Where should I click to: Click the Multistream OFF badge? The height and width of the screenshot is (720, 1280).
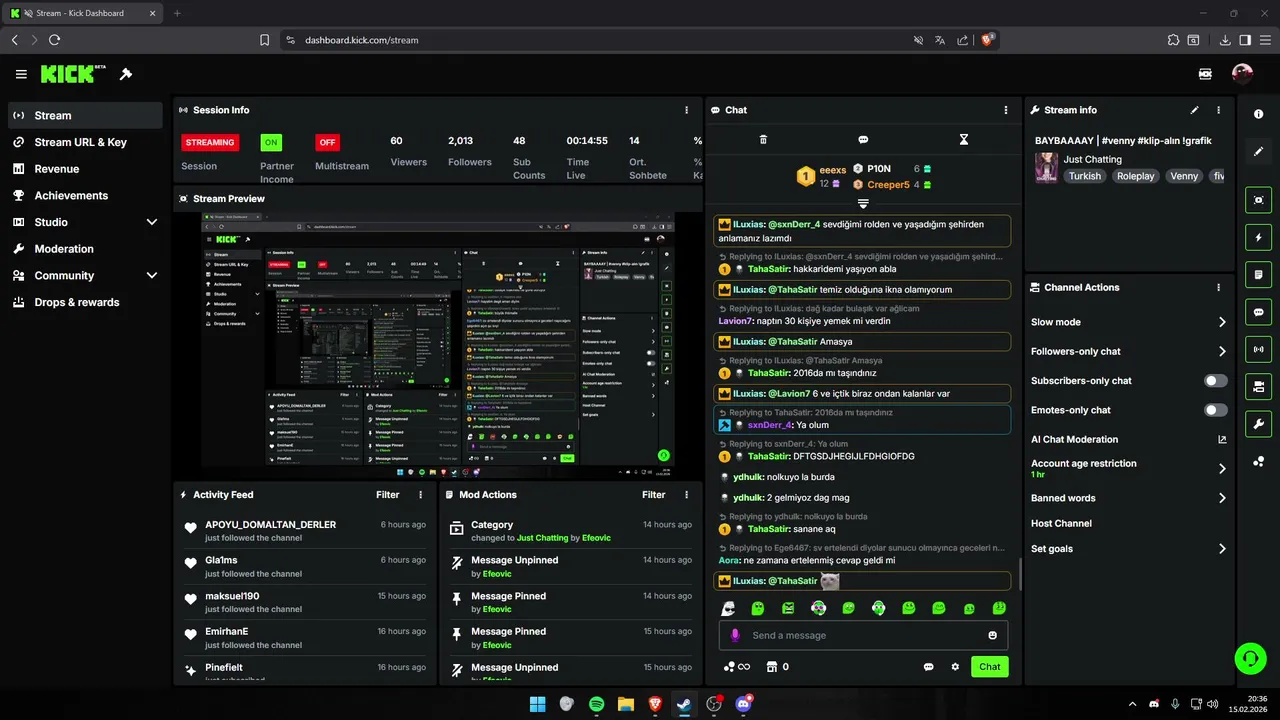327,142
